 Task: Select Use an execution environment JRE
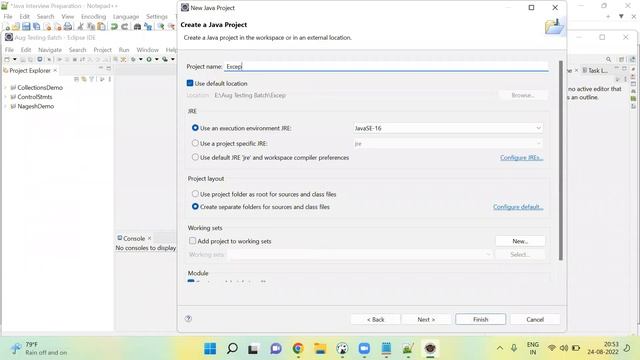tap(195, 128)
